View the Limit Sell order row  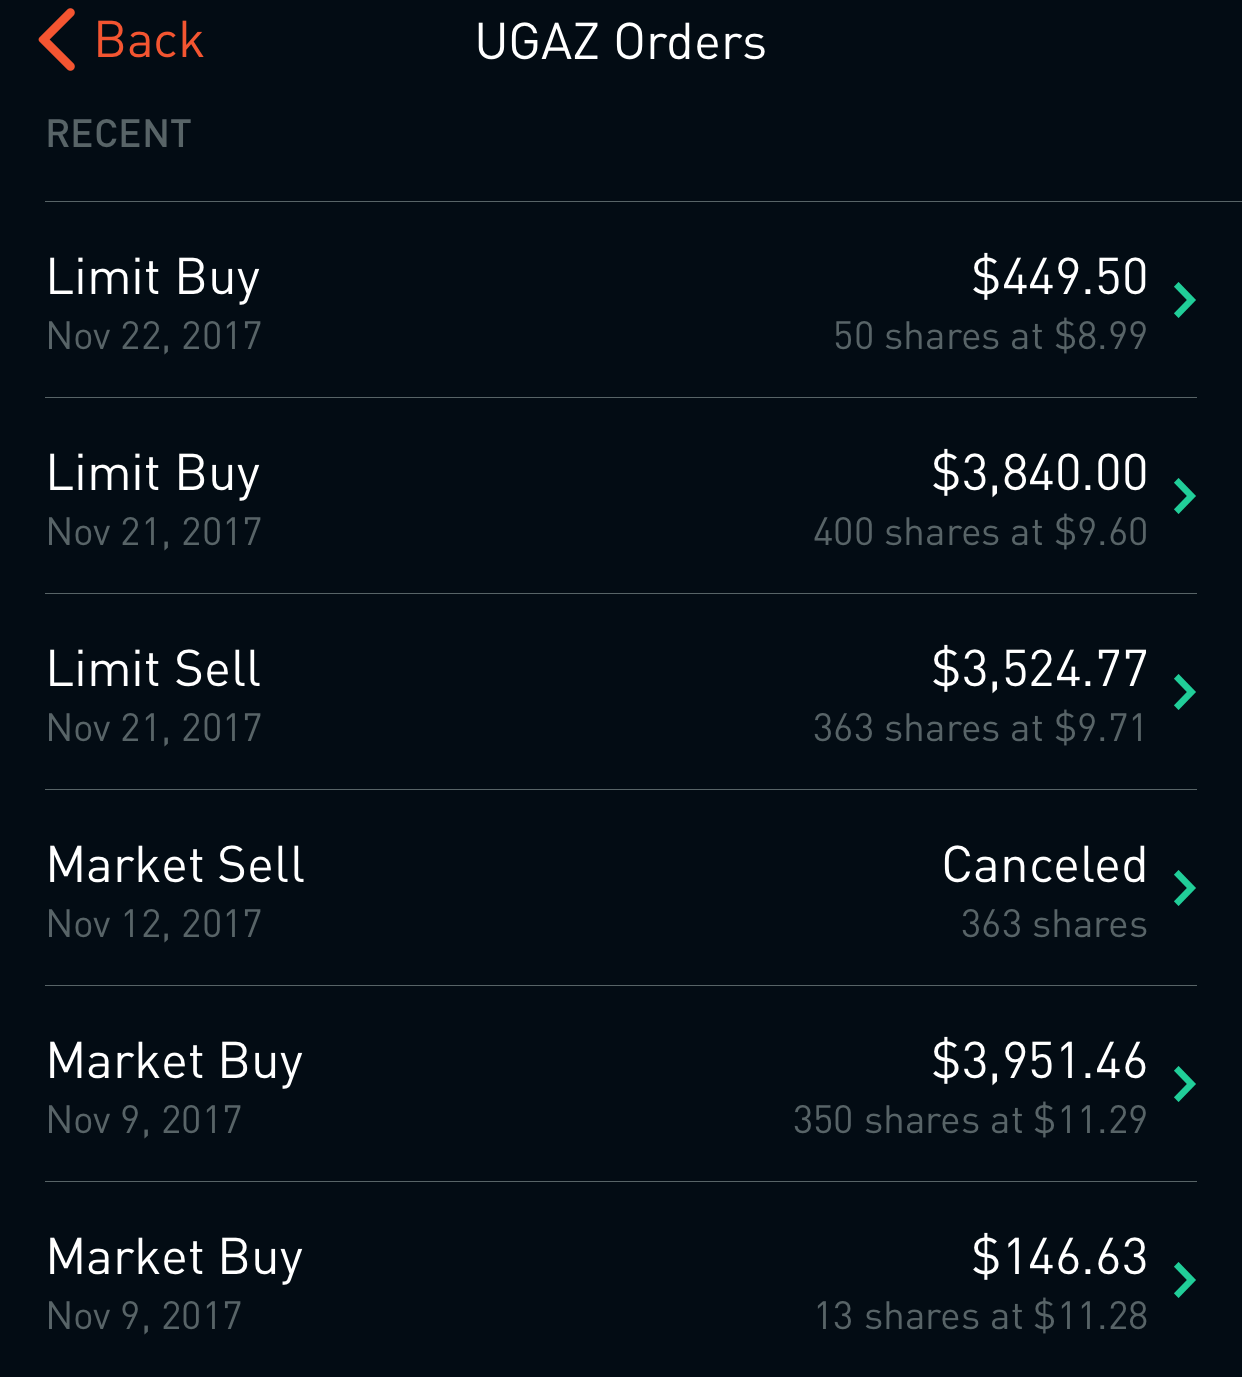[x=154, y=692]
